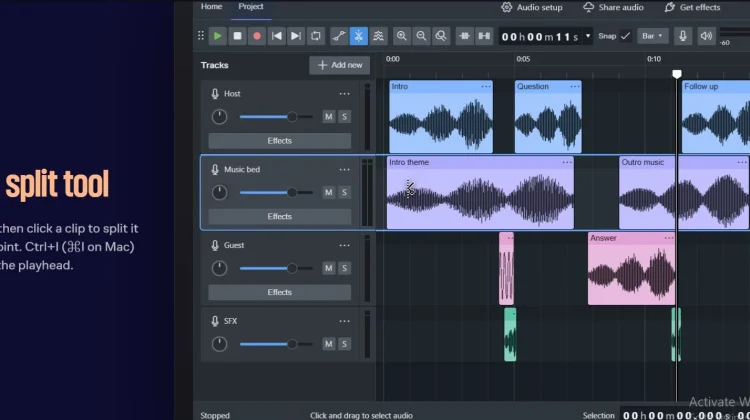Open the Question clip options menu
The width and height of the screenshot is (750, 420).
pyautogui.click(x=575, y=87)
